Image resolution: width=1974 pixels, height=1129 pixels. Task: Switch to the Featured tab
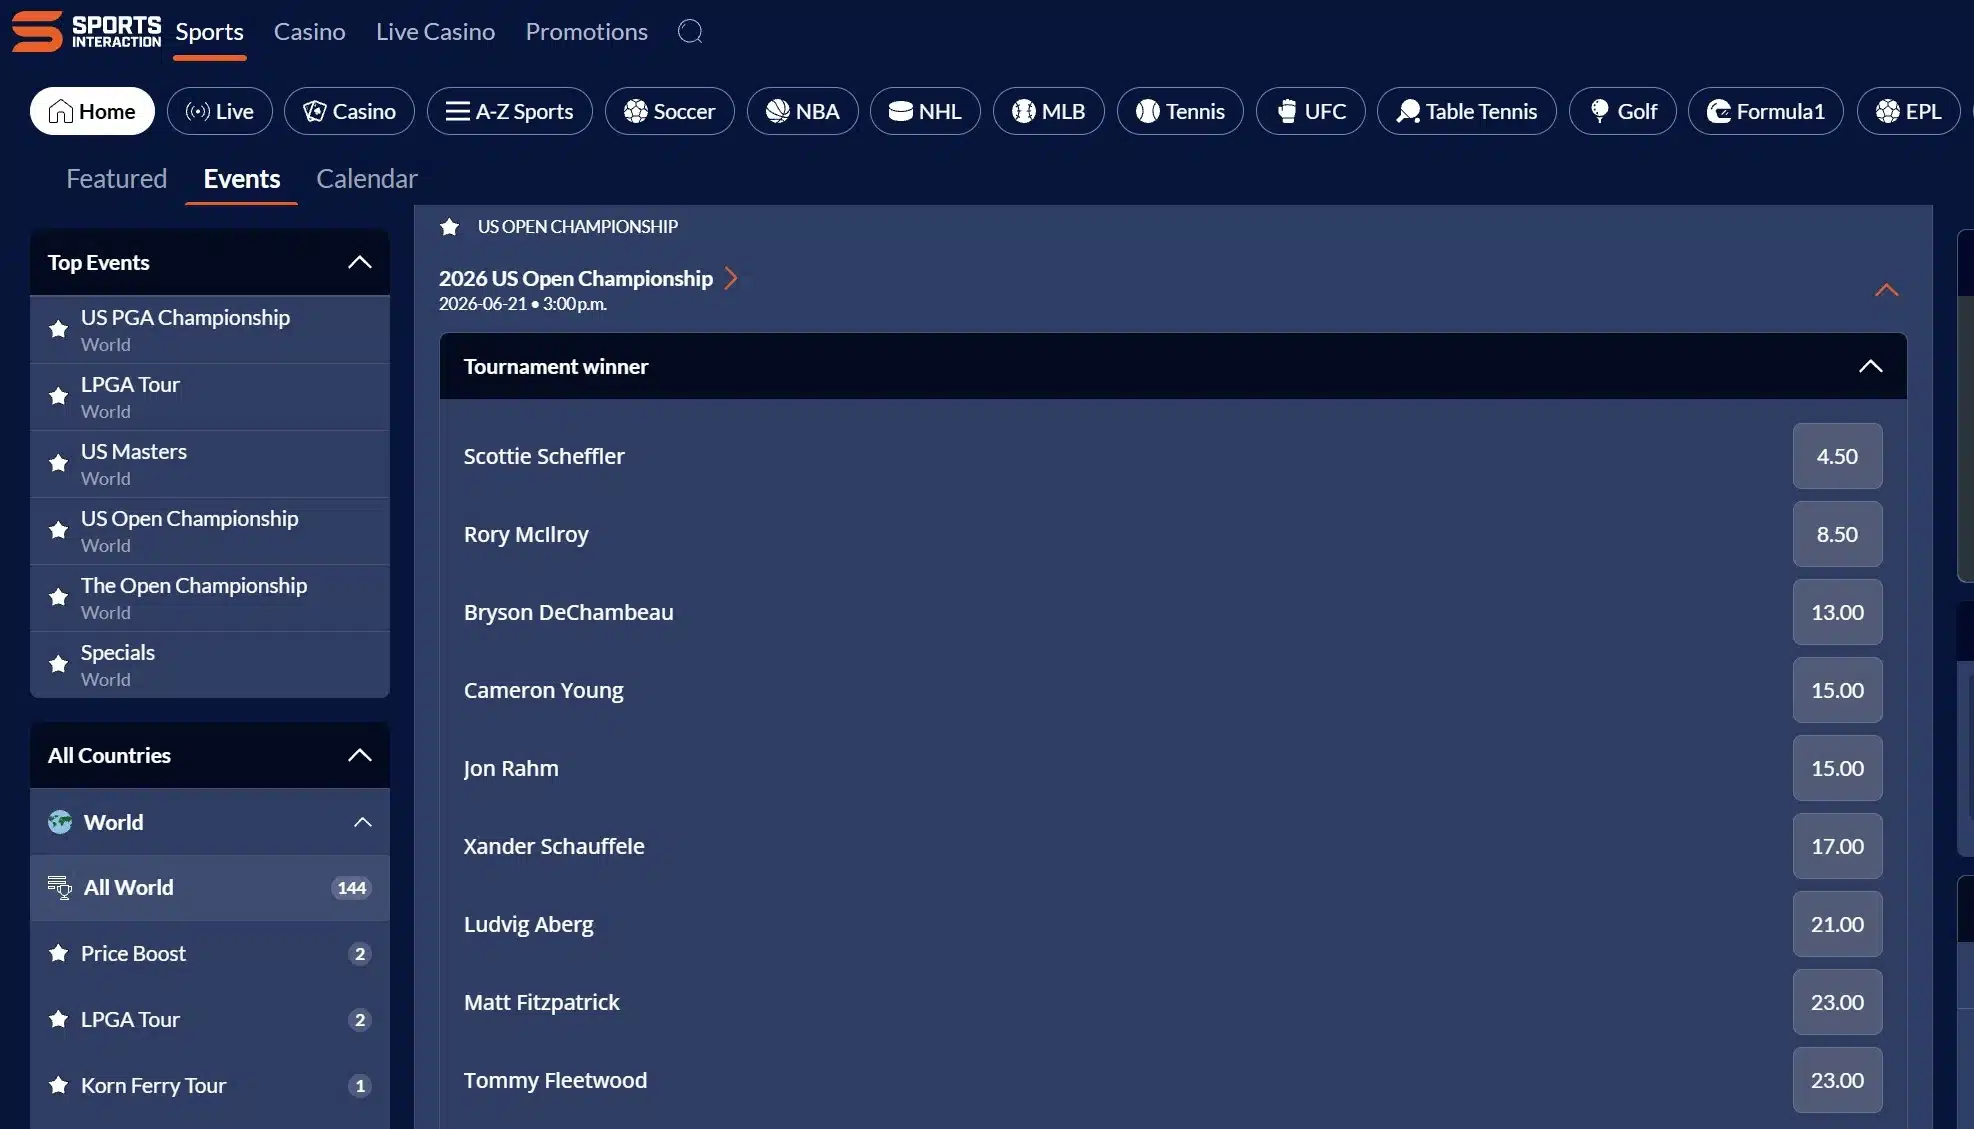[x=116, y=178]
